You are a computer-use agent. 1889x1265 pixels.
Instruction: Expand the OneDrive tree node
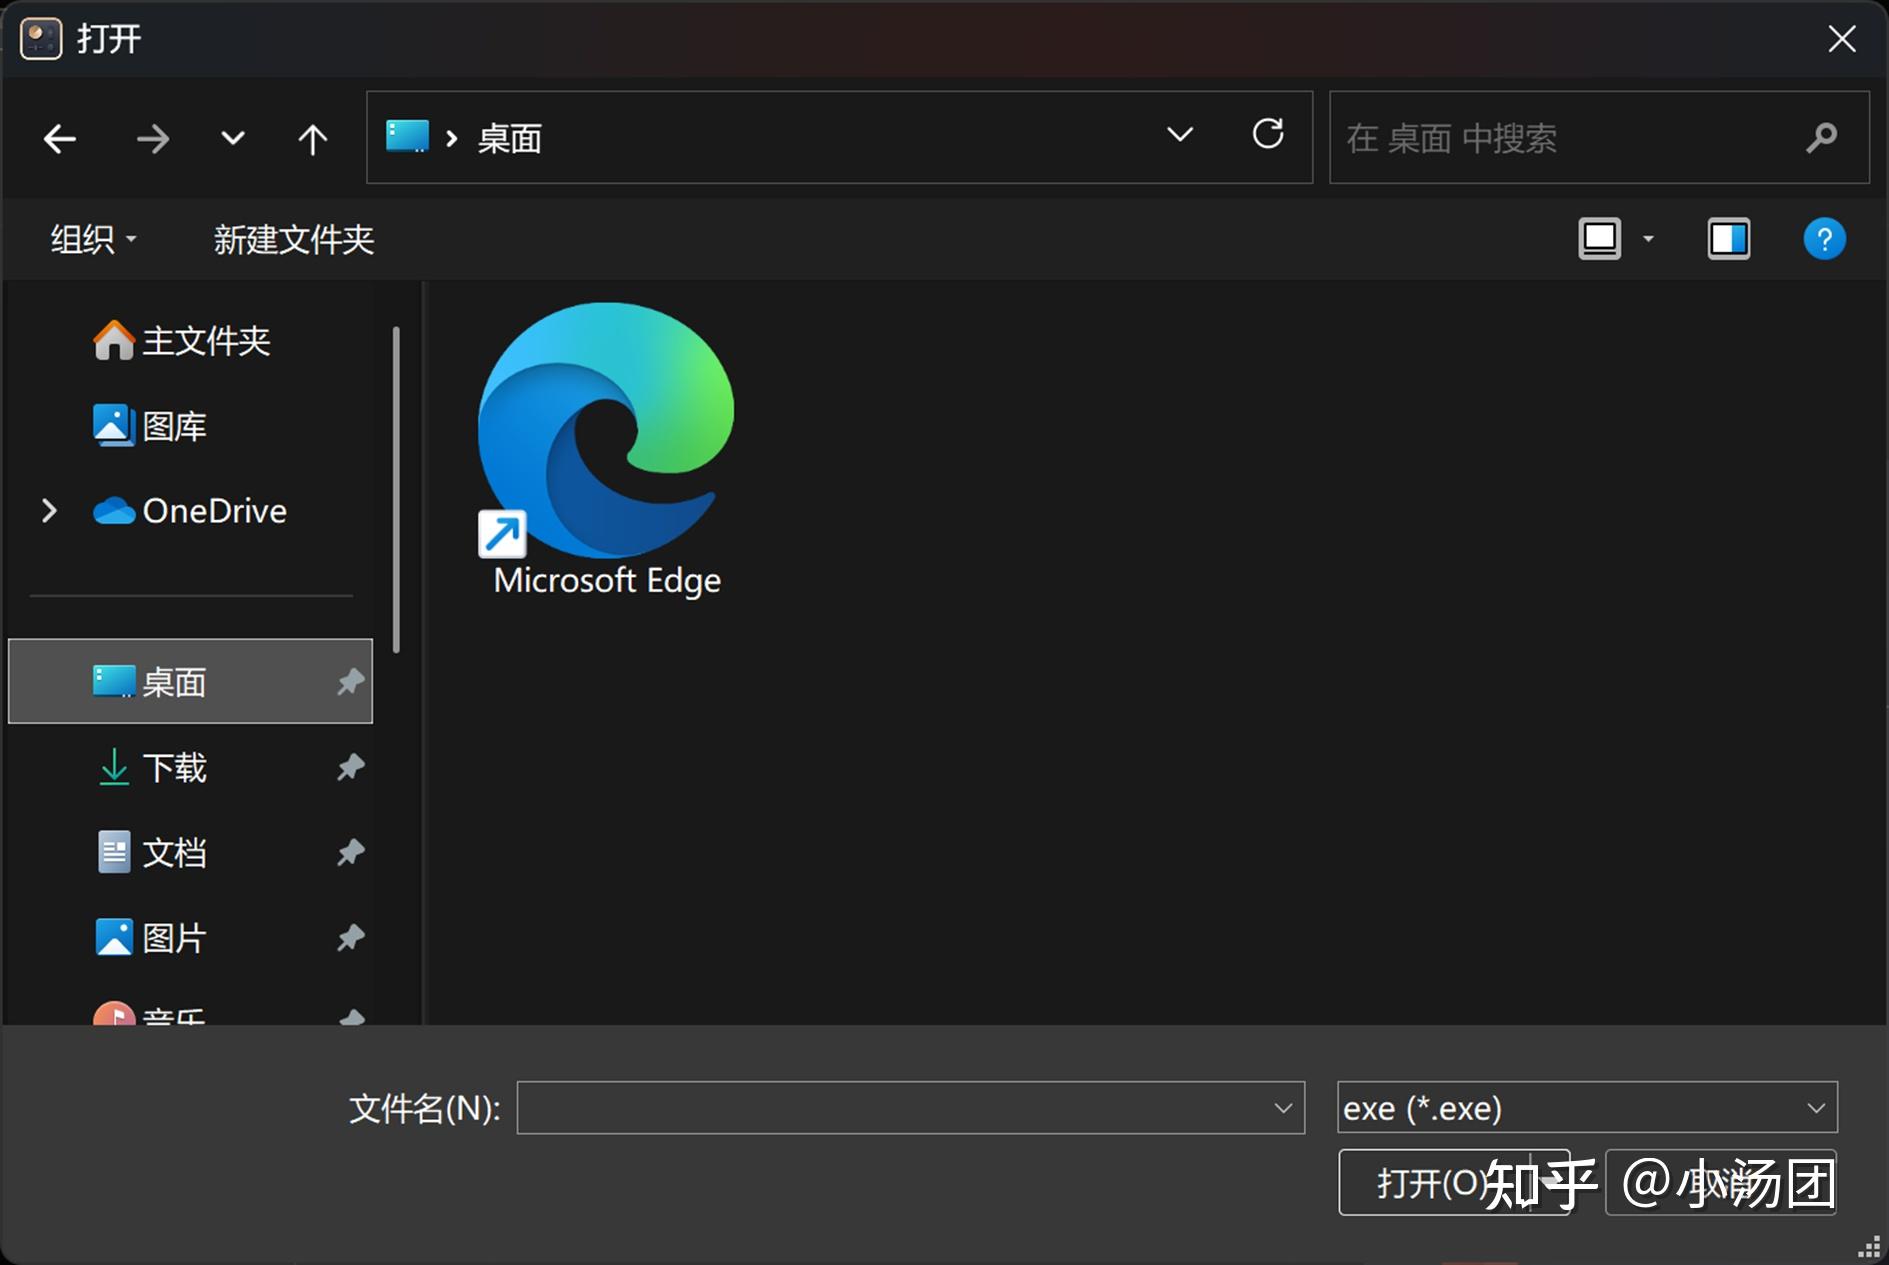[48, 510]
